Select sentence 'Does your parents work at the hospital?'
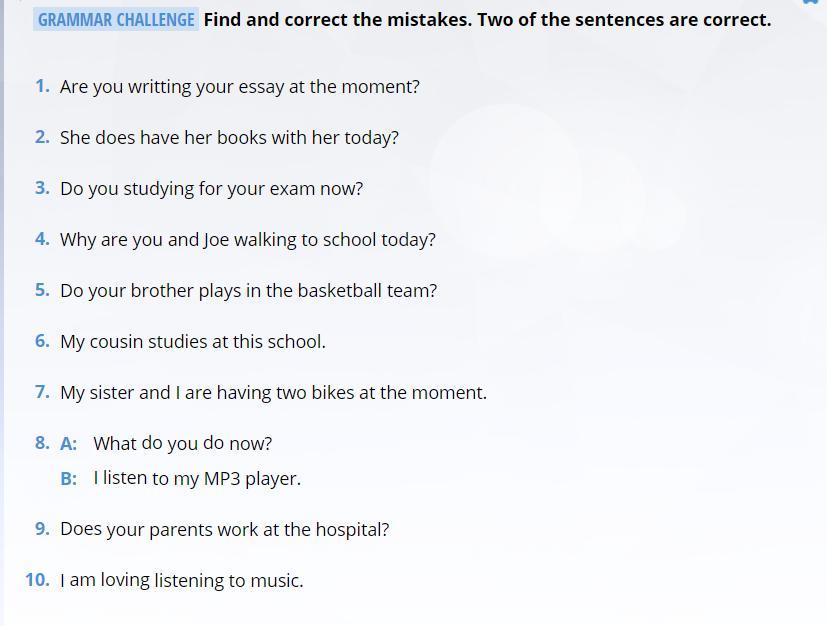This screenshot has height=626, width=827. coord(224,530)
